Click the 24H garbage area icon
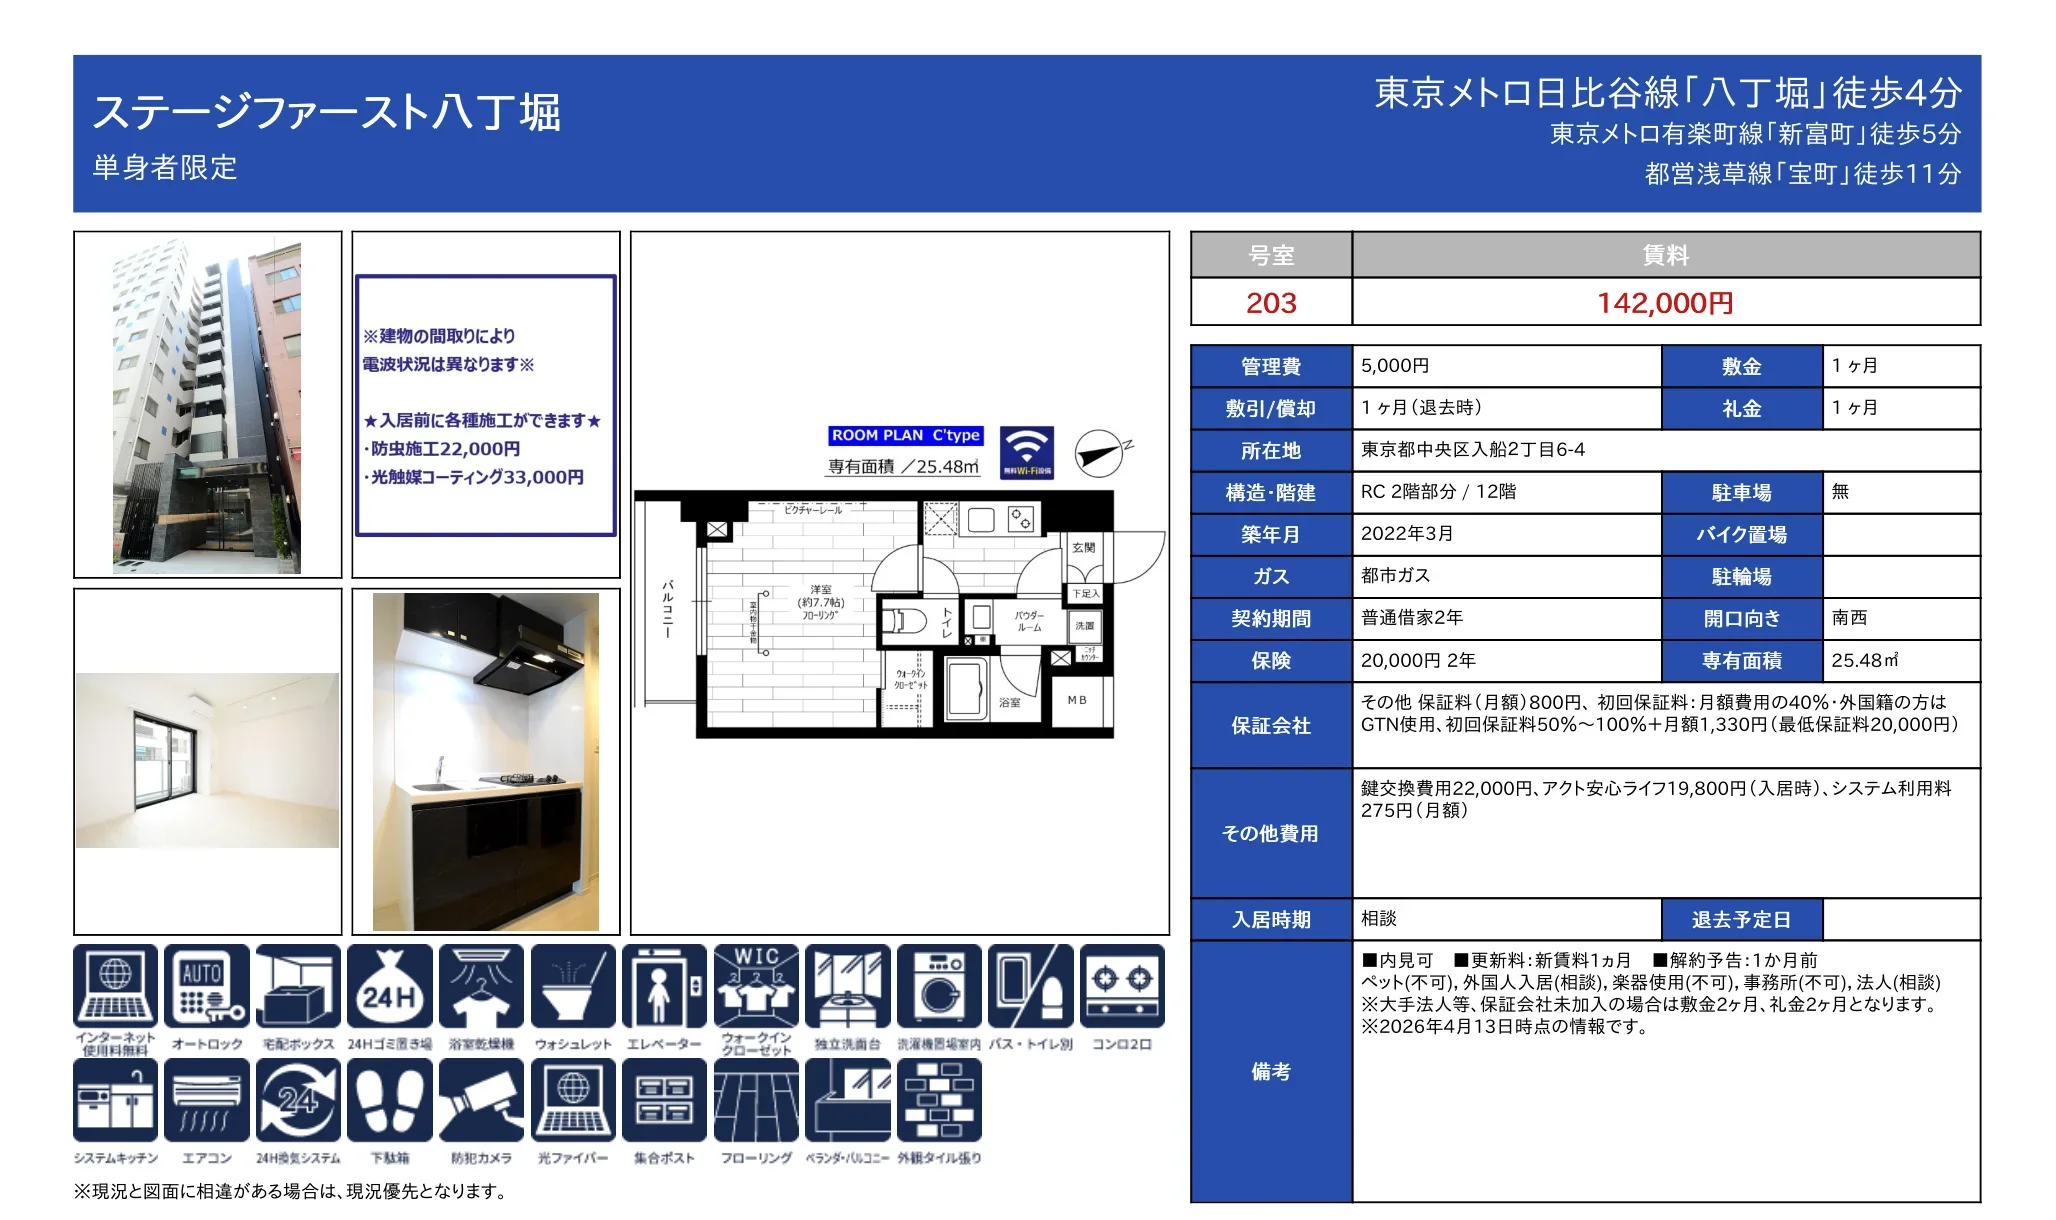The height and width of the screenshot is (1220, 2056). [x=390, y=986]
